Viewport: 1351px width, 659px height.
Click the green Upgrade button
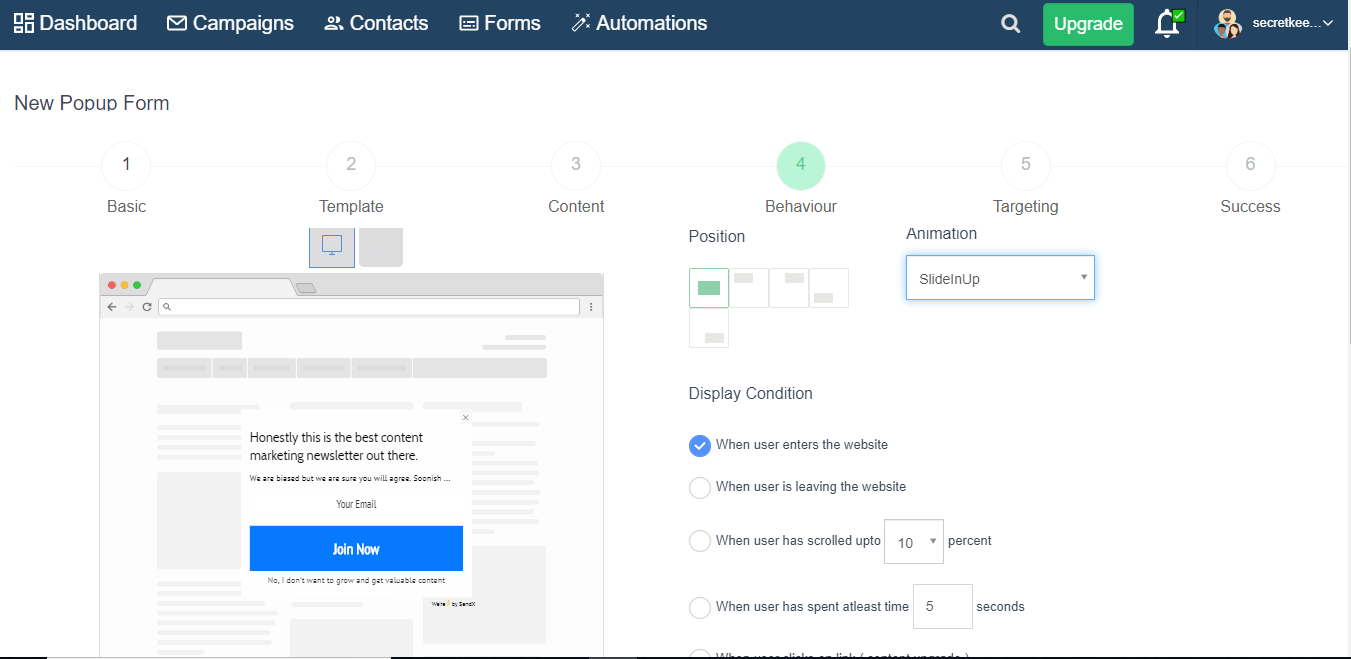pyautogui.click(x=1088, y=24)
